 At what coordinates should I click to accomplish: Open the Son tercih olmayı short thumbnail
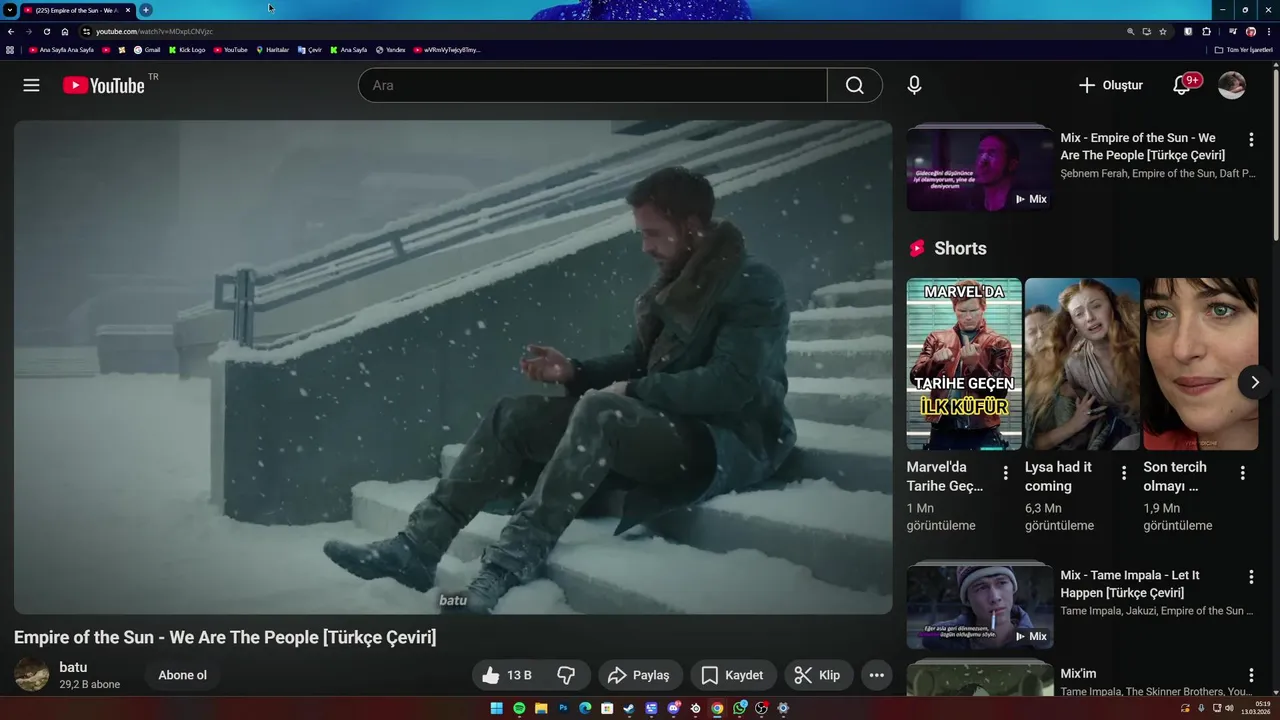pos(1200,364)
